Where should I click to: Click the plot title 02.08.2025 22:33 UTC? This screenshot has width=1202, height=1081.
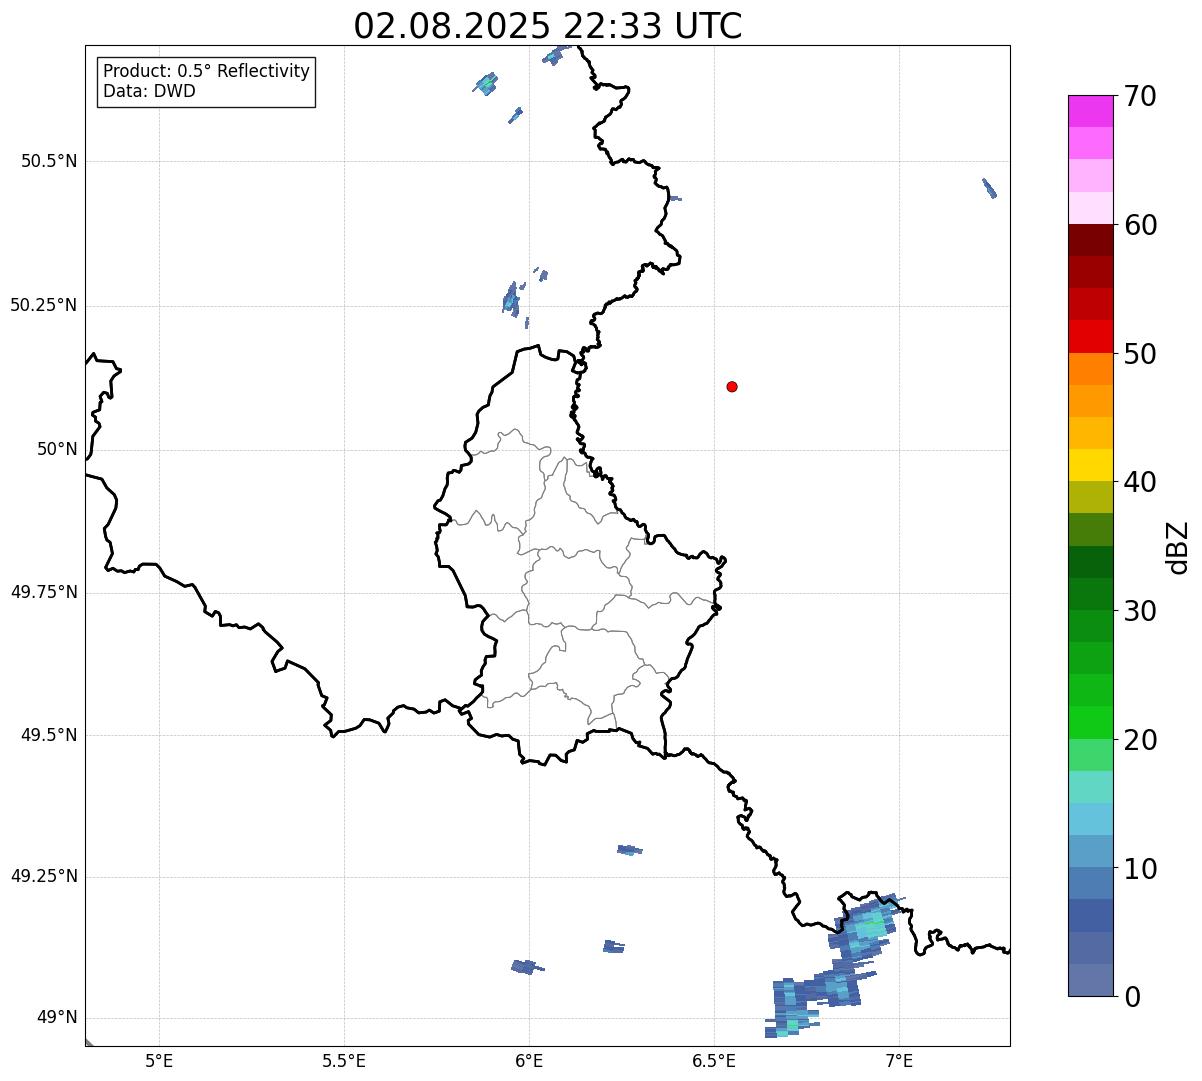coord(548,26)
